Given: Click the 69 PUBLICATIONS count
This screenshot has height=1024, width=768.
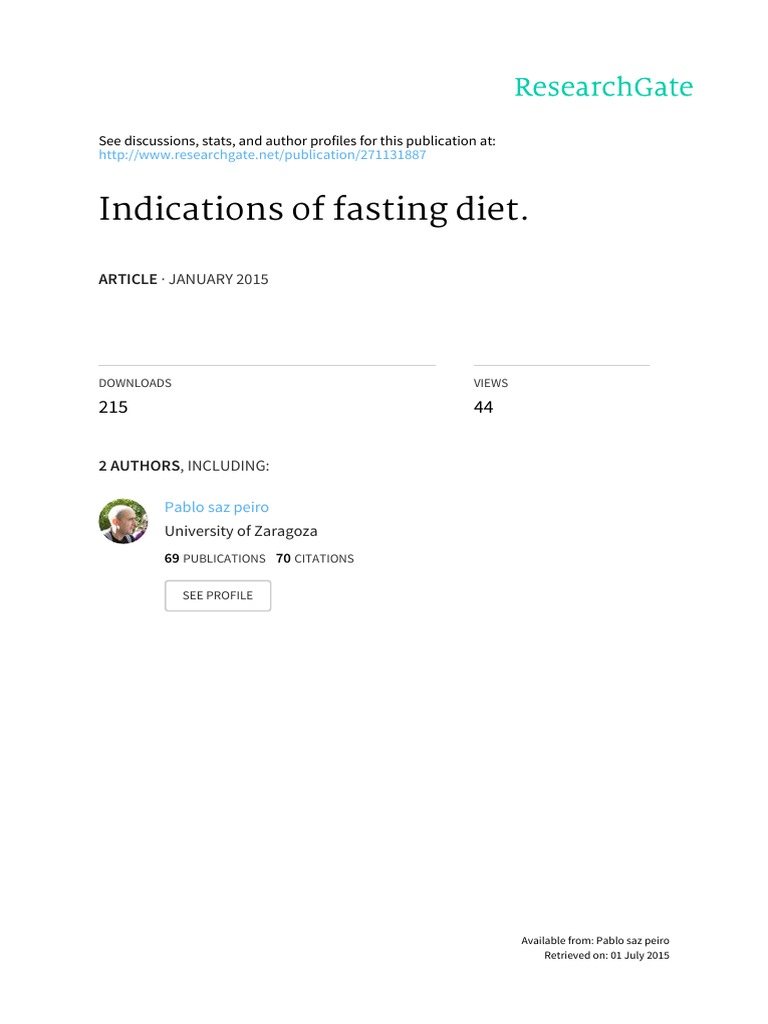Looking at the screenshot, I should click(215, 559).
